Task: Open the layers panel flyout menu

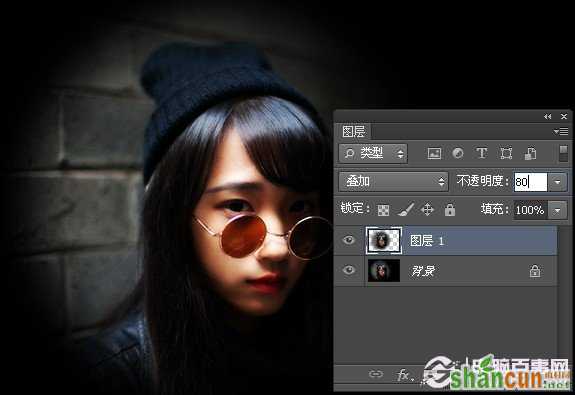Action: [x=561, y=131]
